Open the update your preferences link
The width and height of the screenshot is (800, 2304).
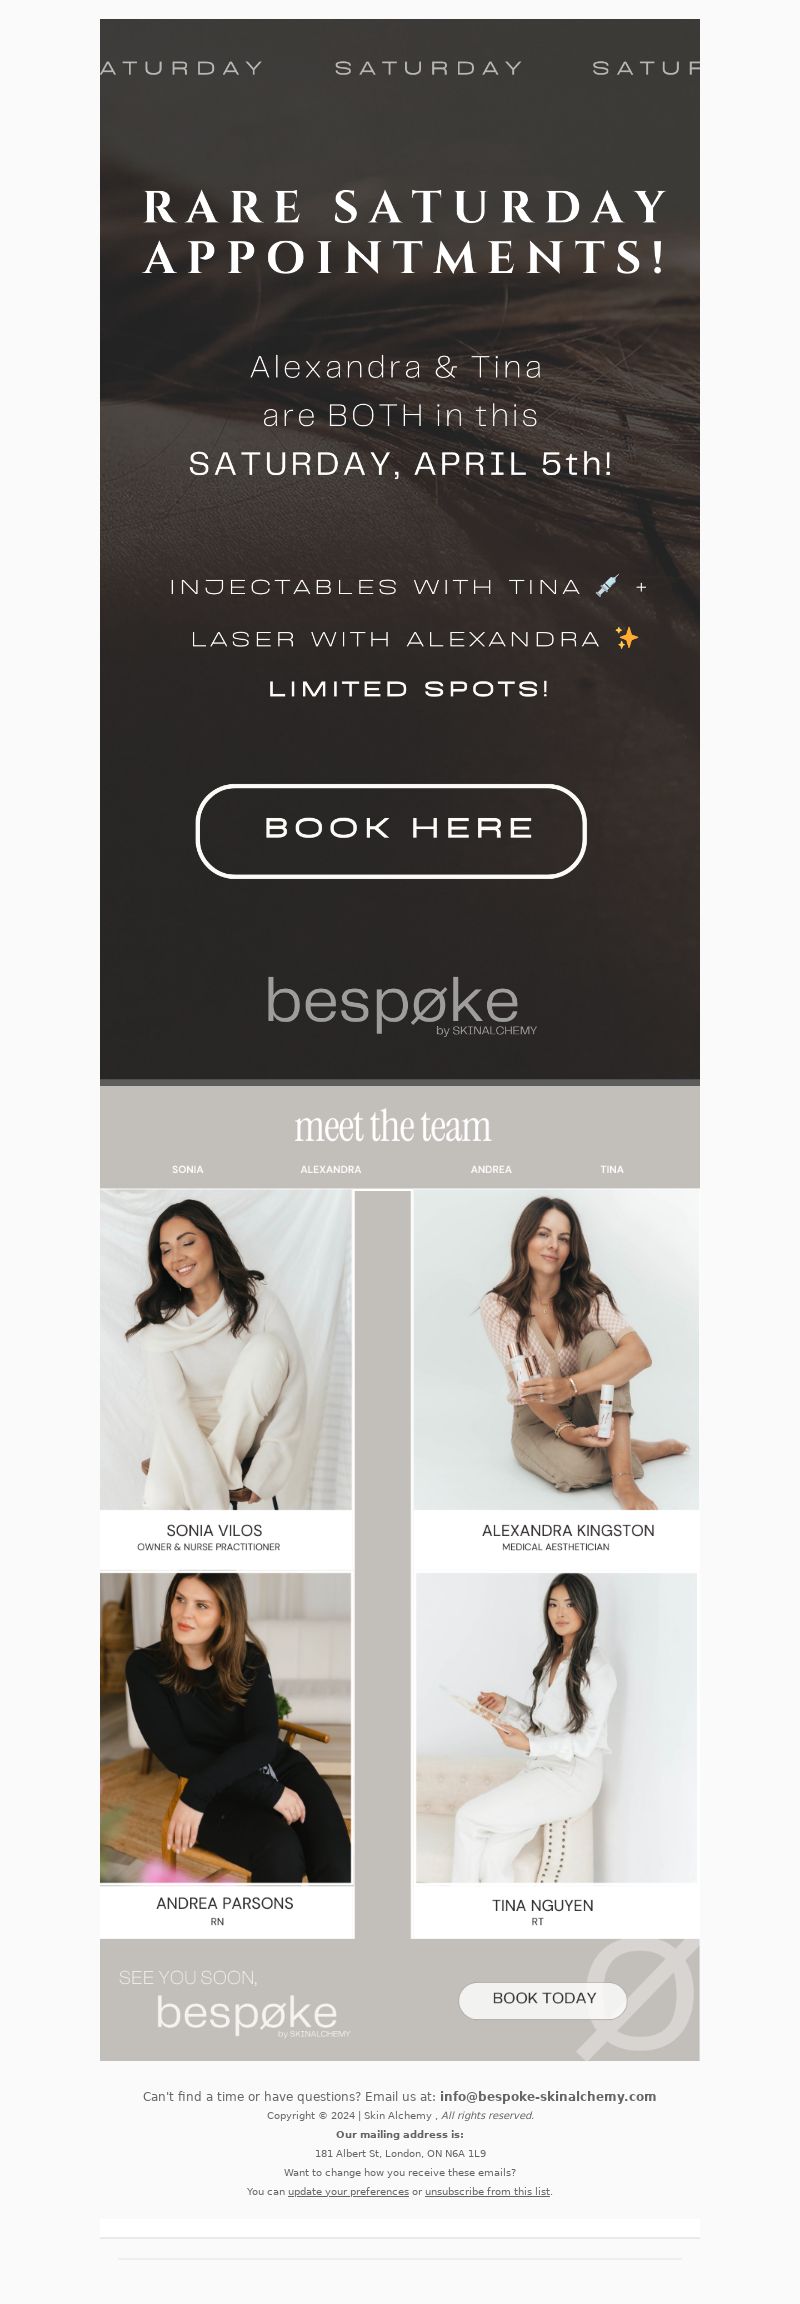[348, 2191]
